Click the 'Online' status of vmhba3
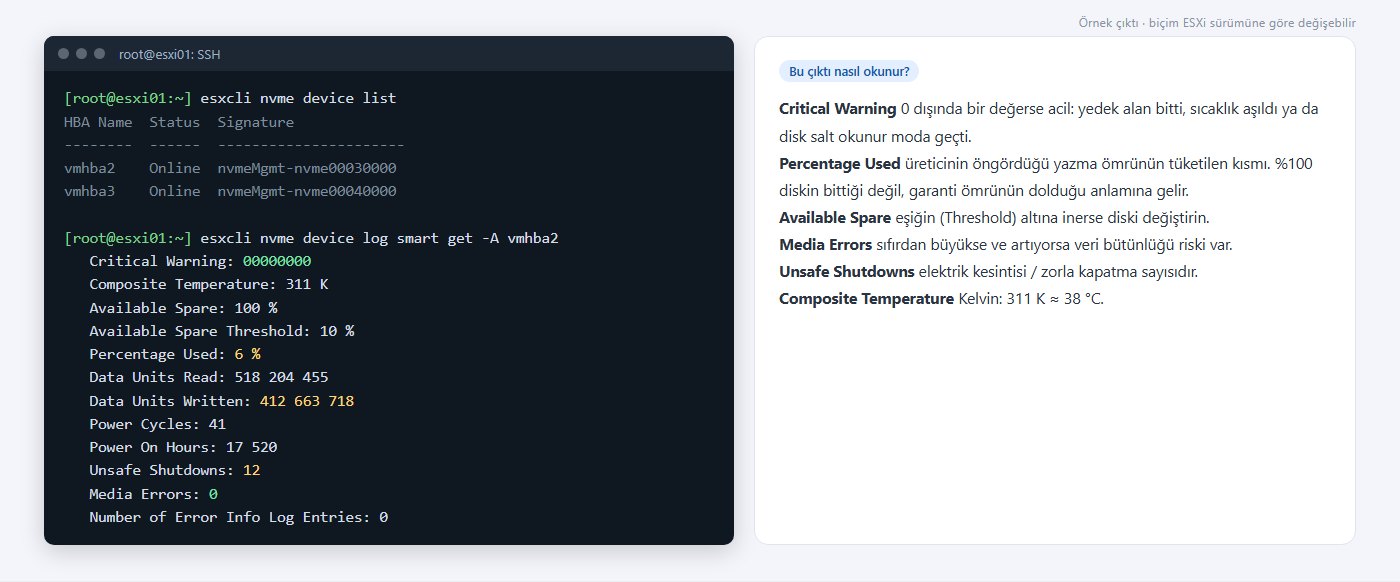This screenshot has width=1400, height=582. pos(175,191)
